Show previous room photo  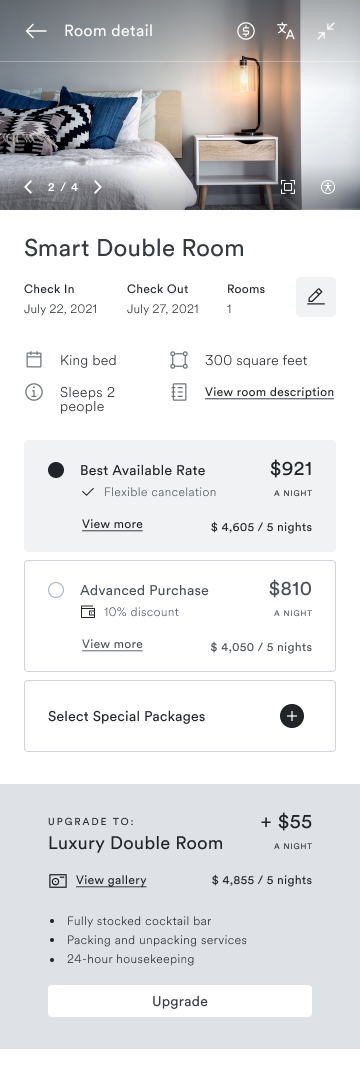pos(28,187)
